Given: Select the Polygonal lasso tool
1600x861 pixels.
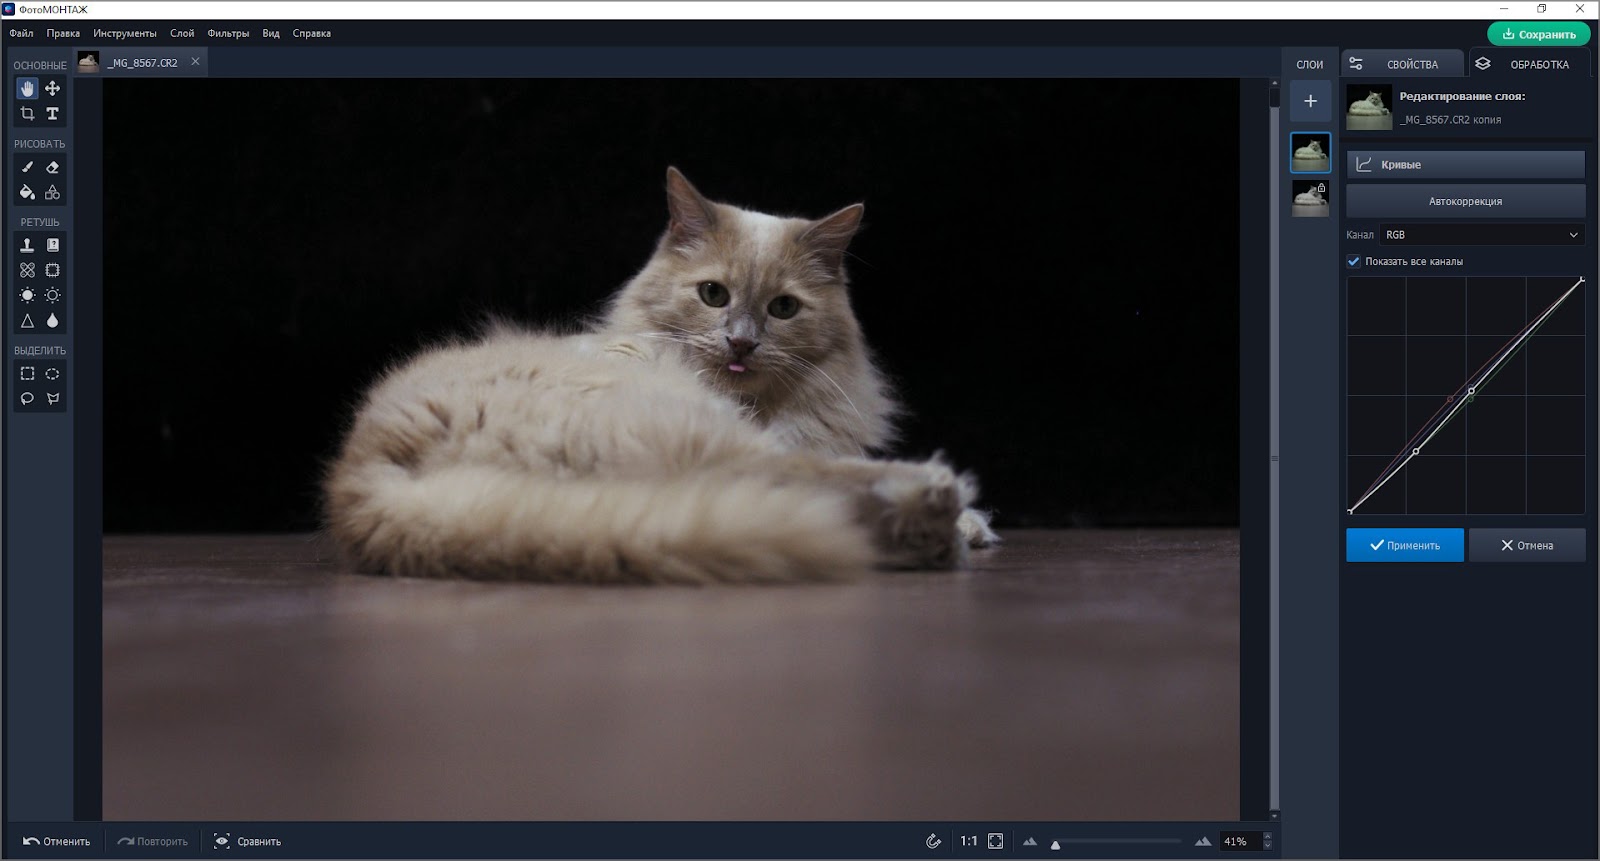Looking at the screenshot, I should (53, 399).
